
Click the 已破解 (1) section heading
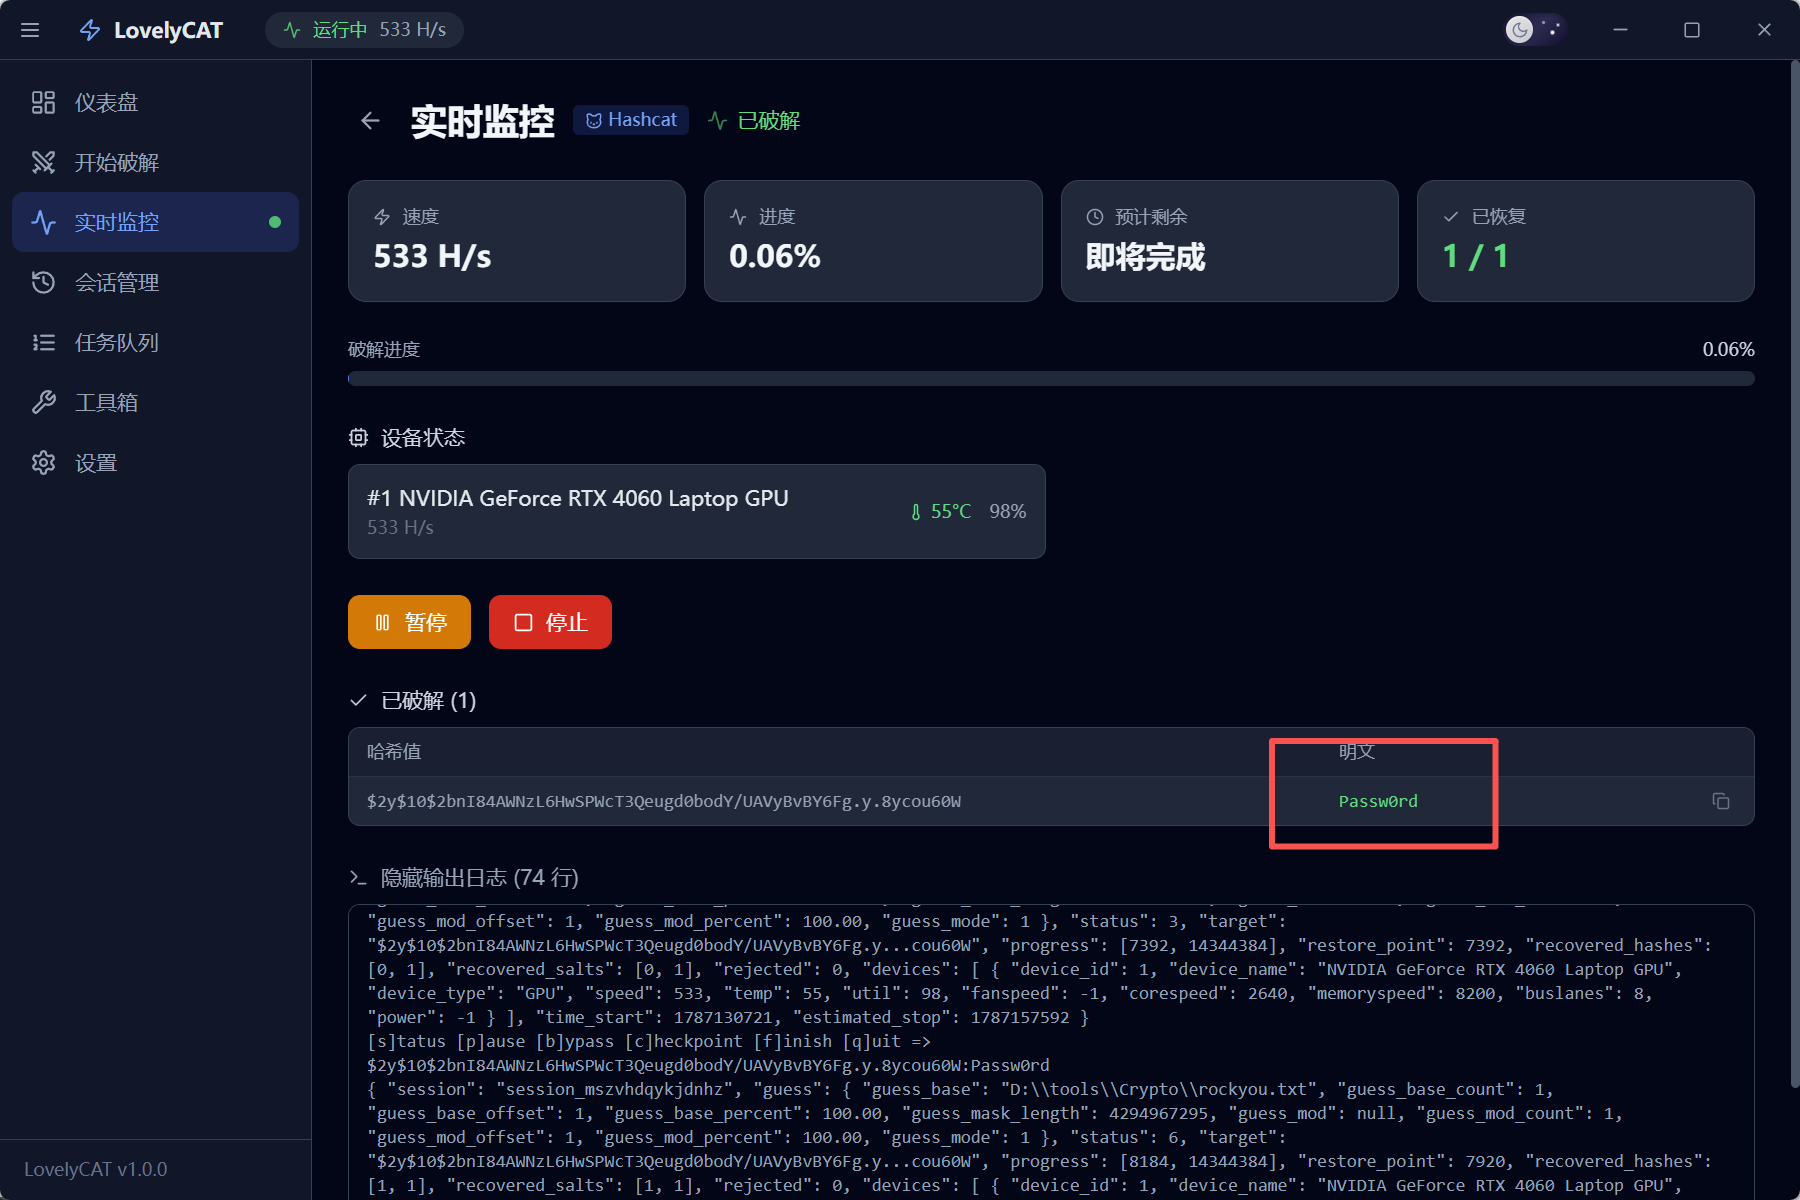tap(413, 700)
